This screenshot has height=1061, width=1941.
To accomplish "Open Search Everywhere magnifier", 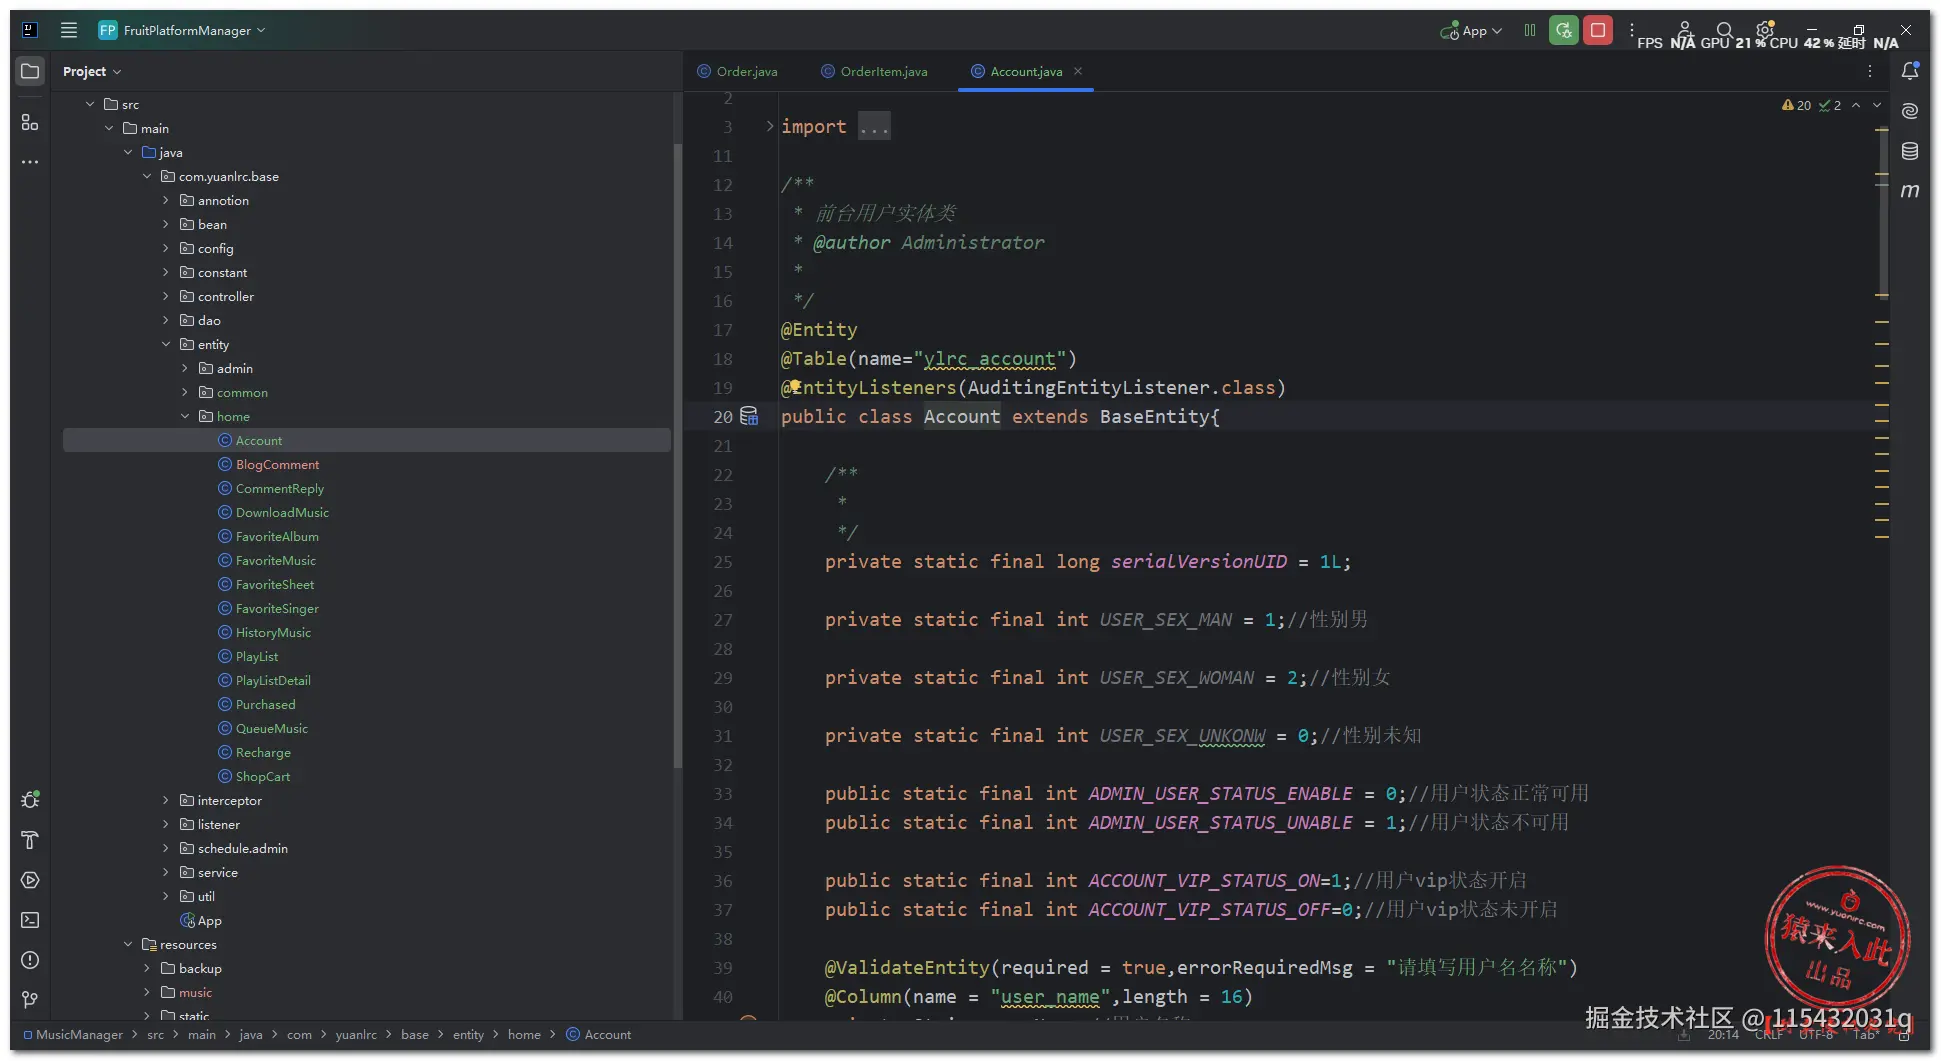I will (1724, 30).
